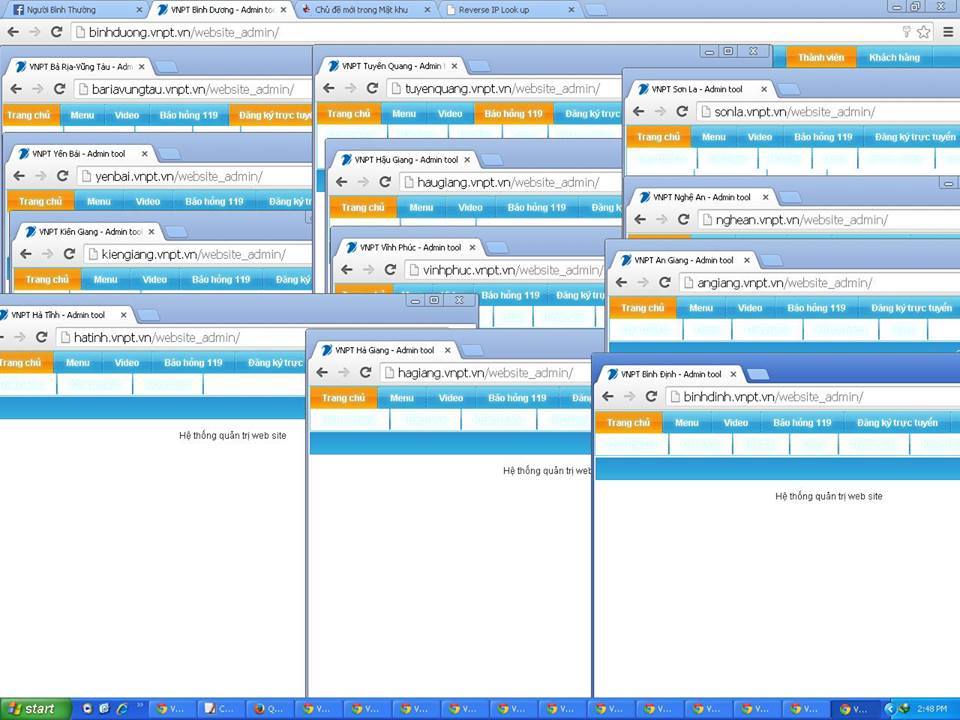The image size is (960, 720).
Task: Reload the Hậu Giang admin window
Action: [385, 182]
